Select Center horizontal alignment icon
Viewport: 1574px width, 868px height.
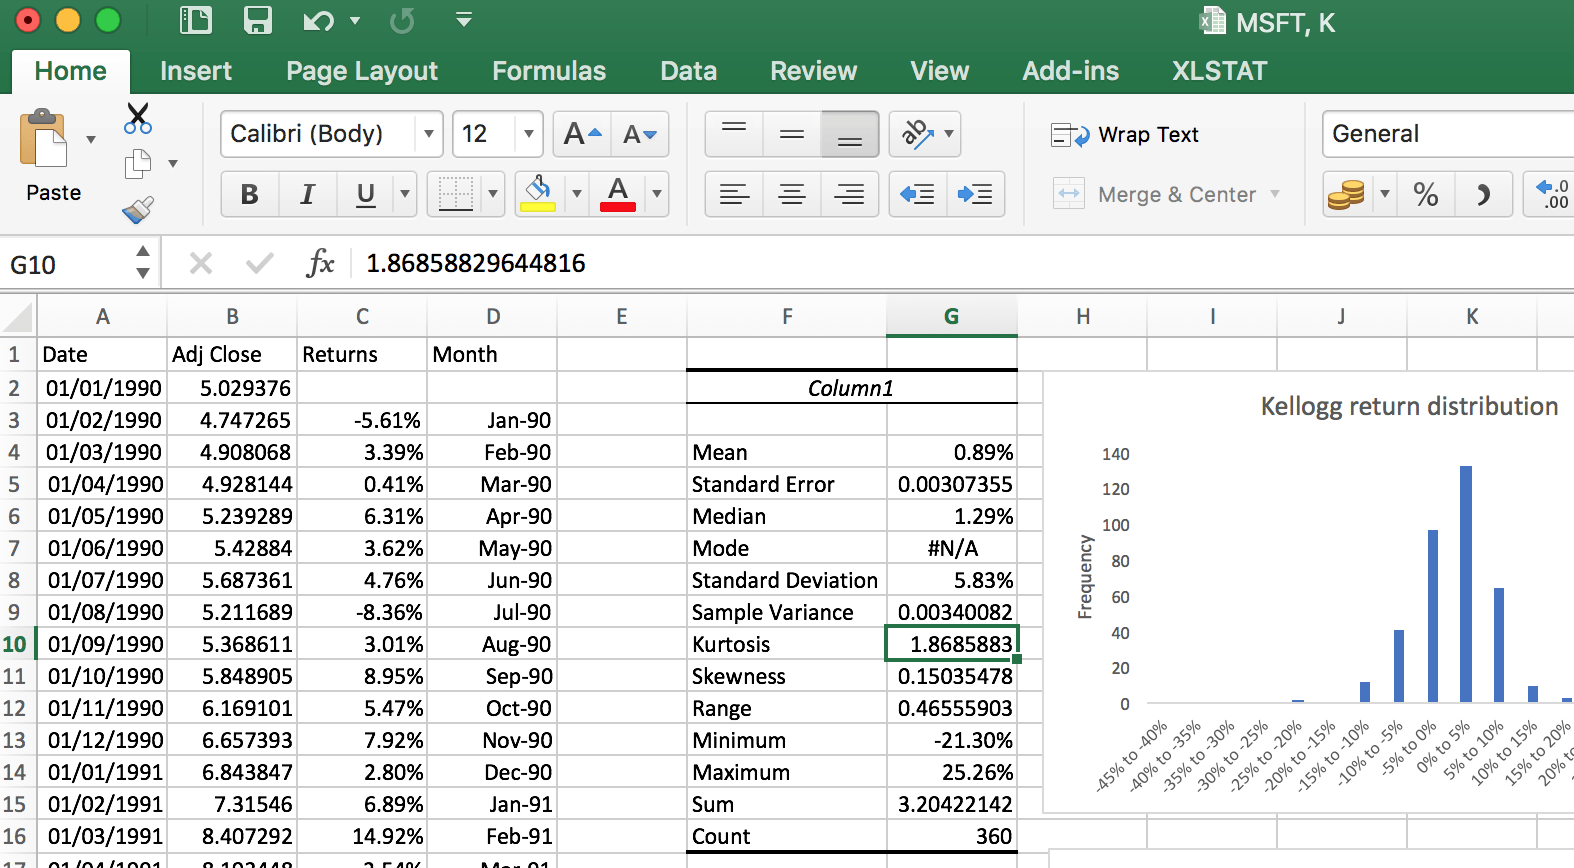[x=792, y=194]
